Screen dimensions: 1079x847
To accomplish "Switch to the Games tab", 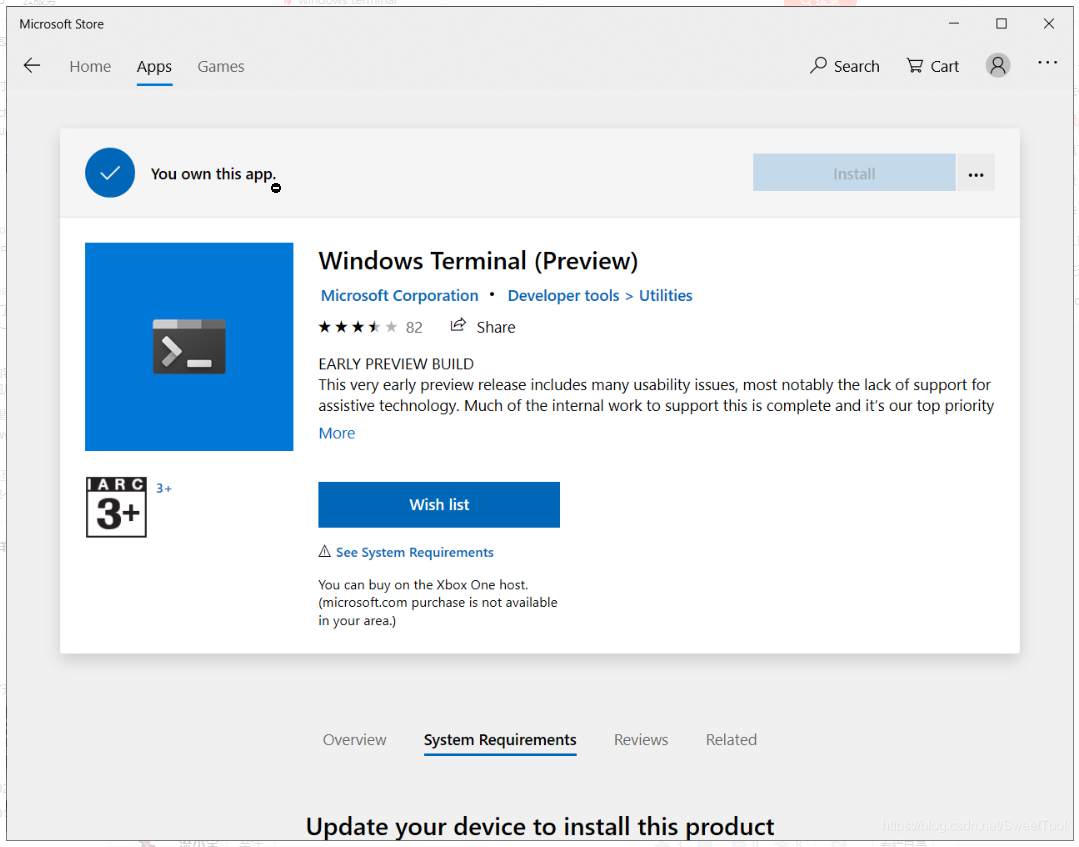I will [220, 66].
